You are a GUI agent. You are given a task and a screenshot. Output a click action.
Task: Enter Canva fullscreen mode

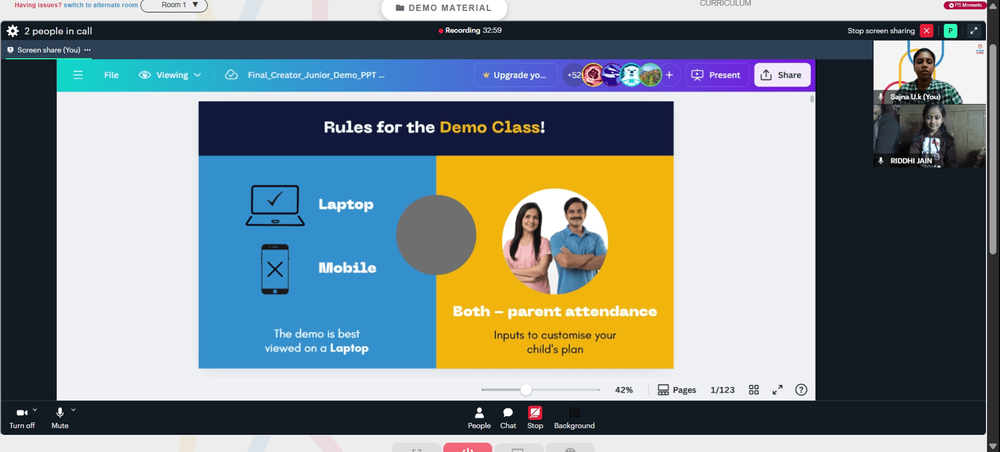777,390
